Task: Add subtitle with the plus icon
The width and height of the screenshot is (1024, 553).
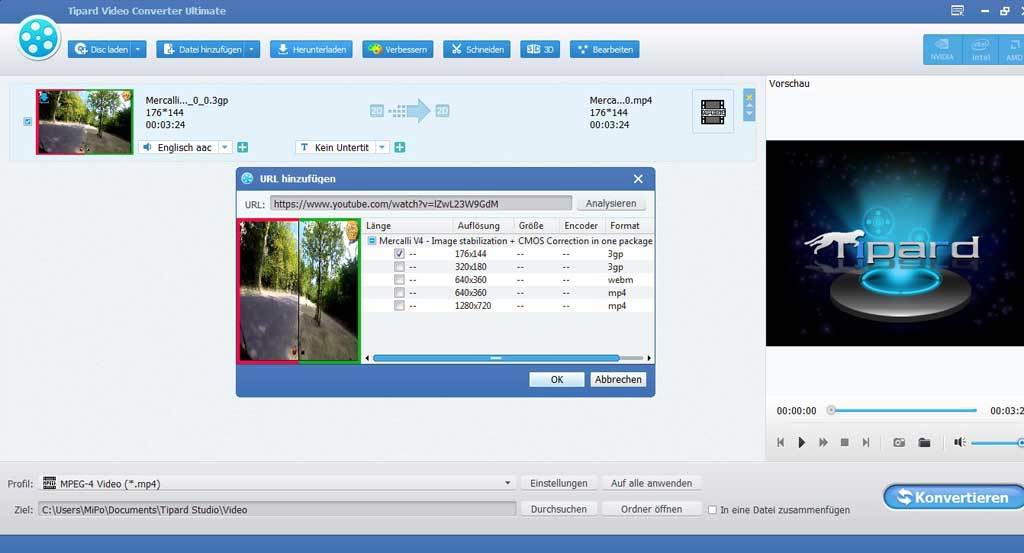Action: (400, 148)
